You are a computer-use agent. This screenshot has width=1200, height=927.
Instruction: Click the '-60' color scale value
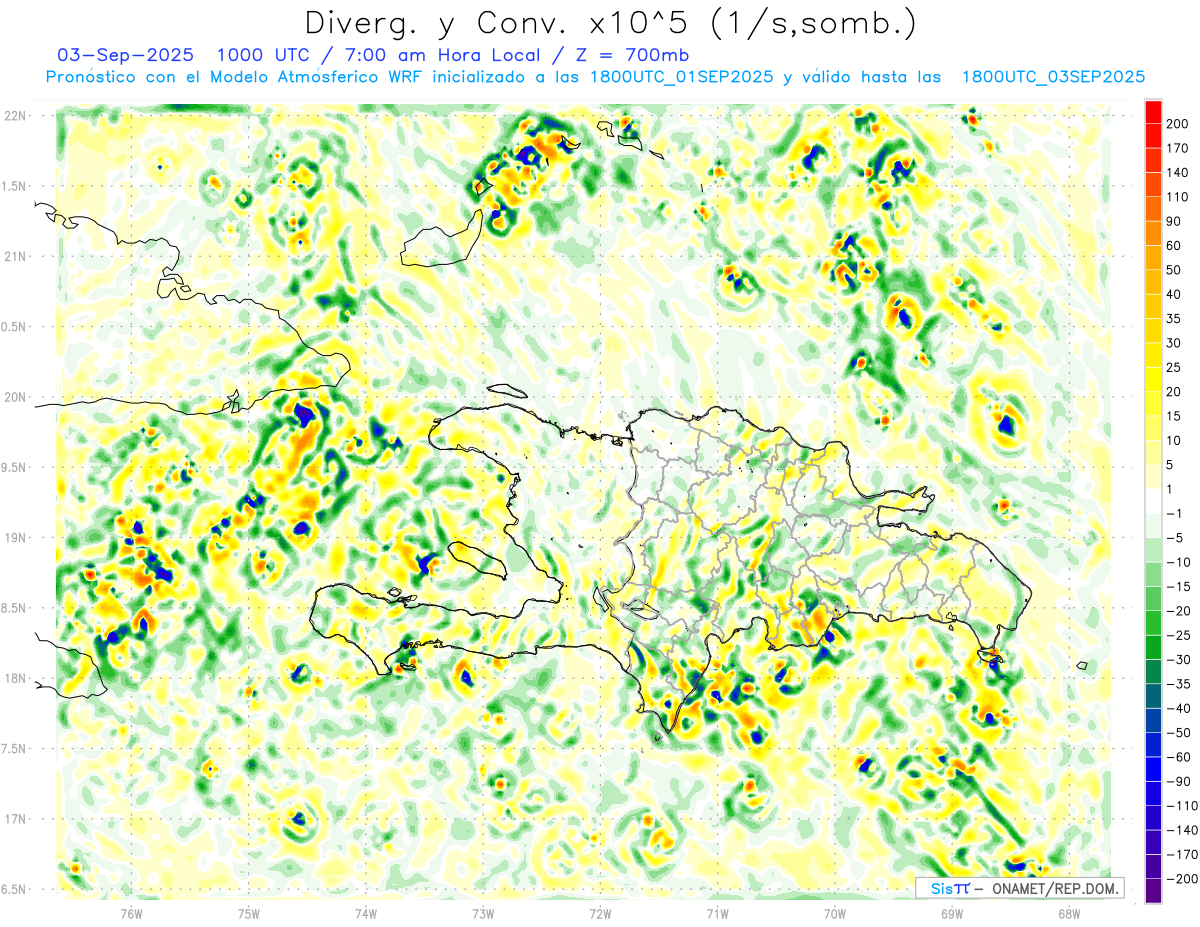1179,757
